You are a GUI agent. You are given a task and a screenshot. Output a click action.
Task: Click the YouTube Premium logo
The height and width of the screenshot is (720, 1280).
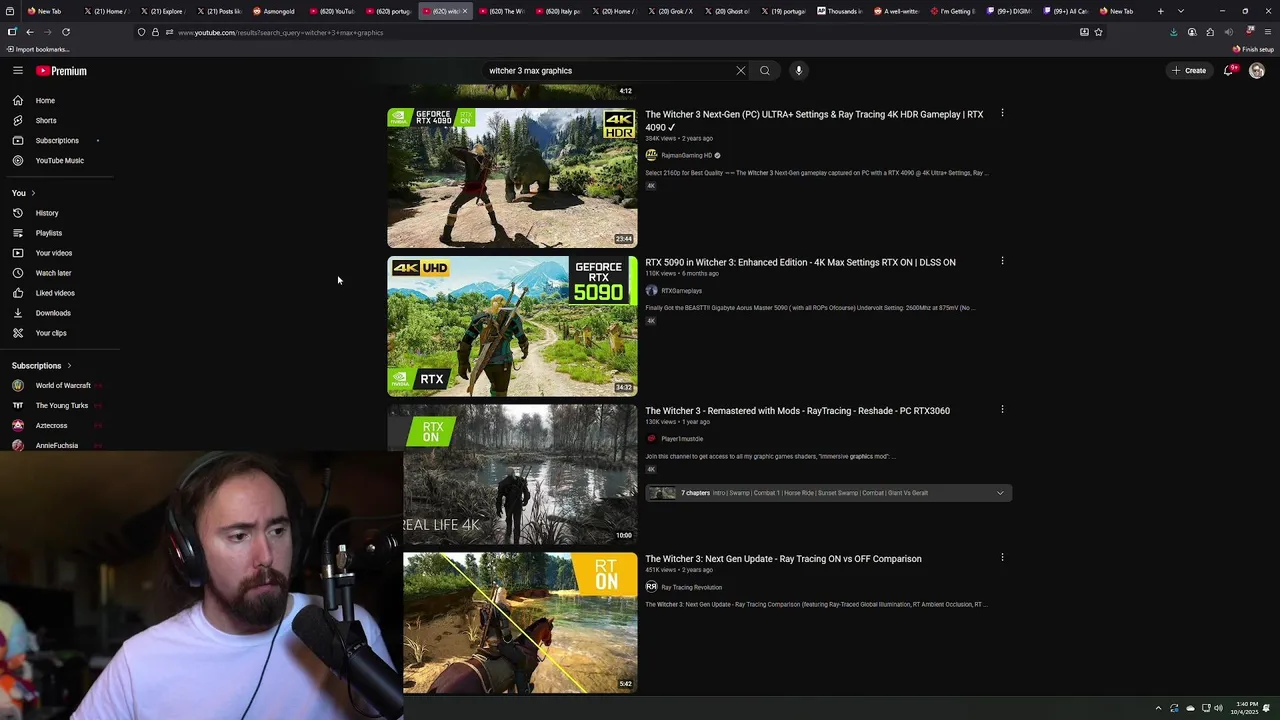tap(62, 71)
